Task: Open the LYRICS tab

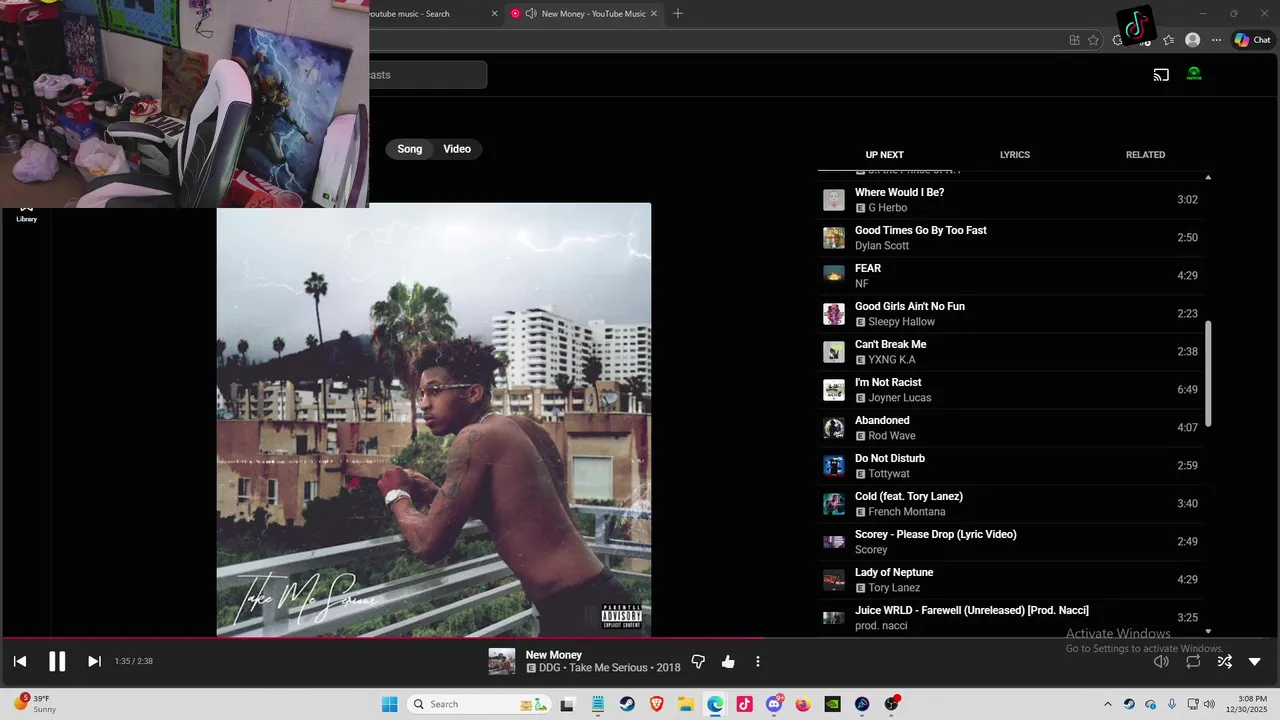Action: (1015, 155)
